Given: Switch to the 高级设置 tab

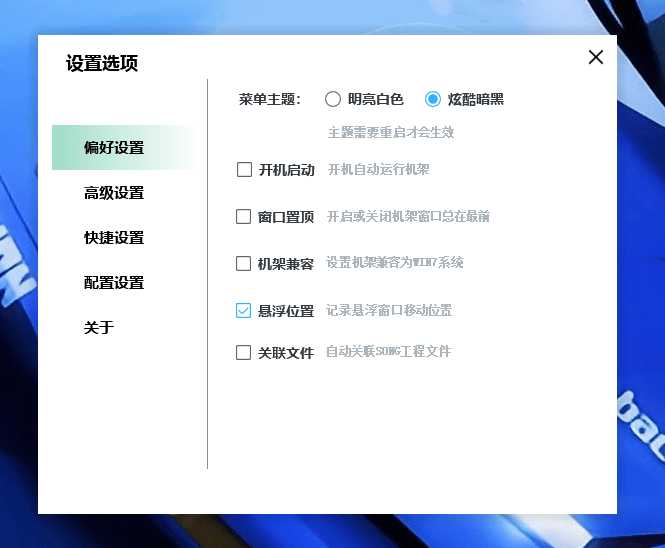Looking at the screenshot, I should pos(114,193).
